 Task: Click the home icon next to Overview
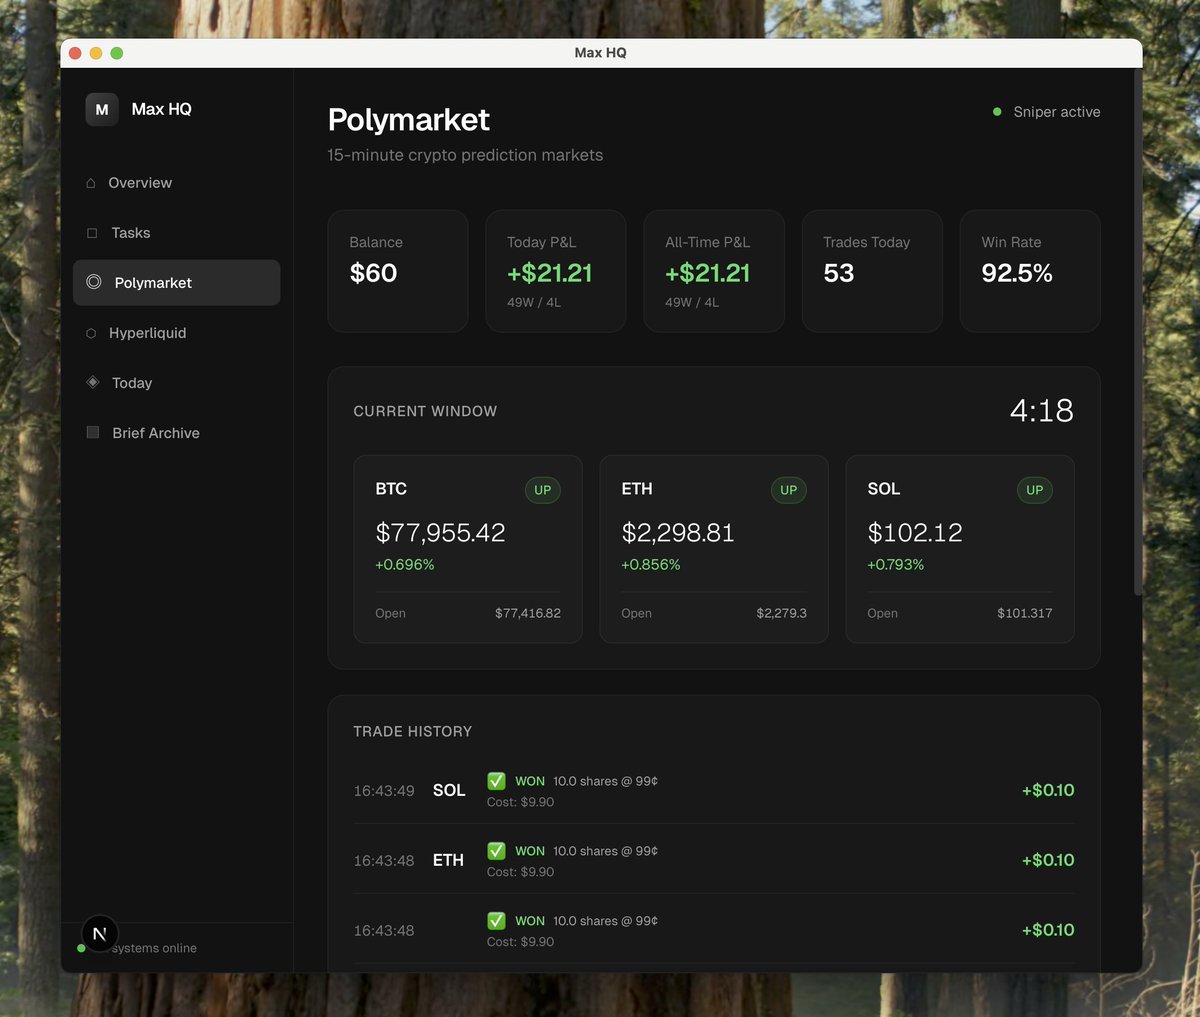tap(91, 183)
